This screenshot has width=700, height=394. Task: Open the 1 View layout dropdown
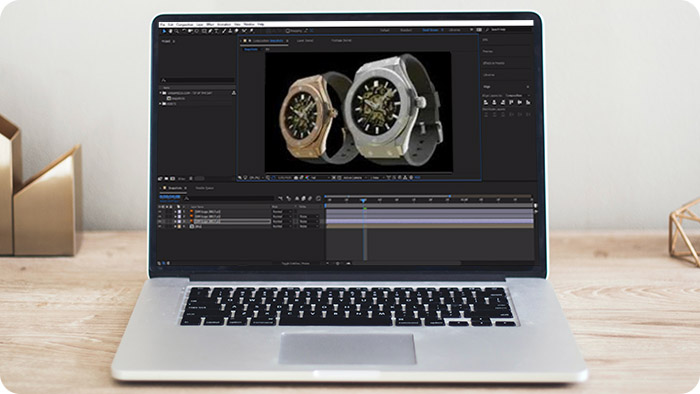377,178
